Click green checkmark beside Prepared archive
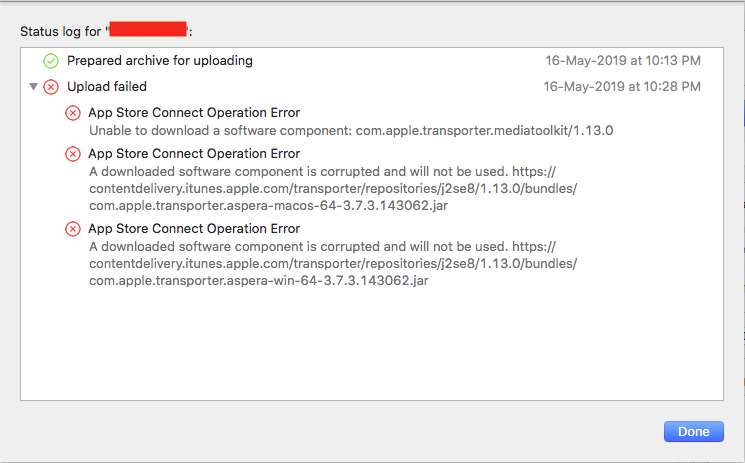The width and height of the screenshot is (745, 463). click(x=51, y=61)
